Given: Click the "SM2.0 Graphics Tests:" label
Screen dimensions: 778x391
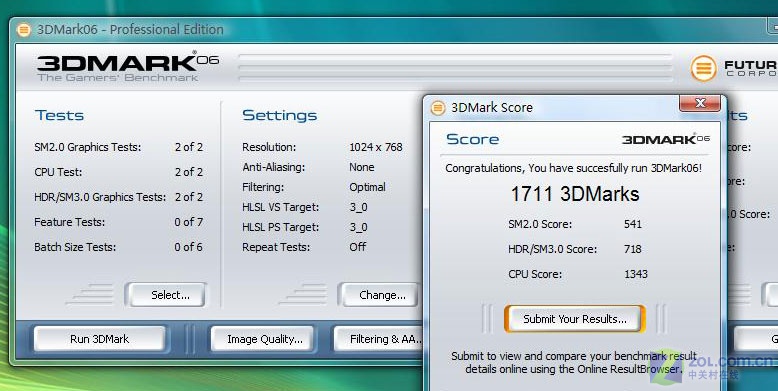Looking at the screenshot, I should 87,147.
